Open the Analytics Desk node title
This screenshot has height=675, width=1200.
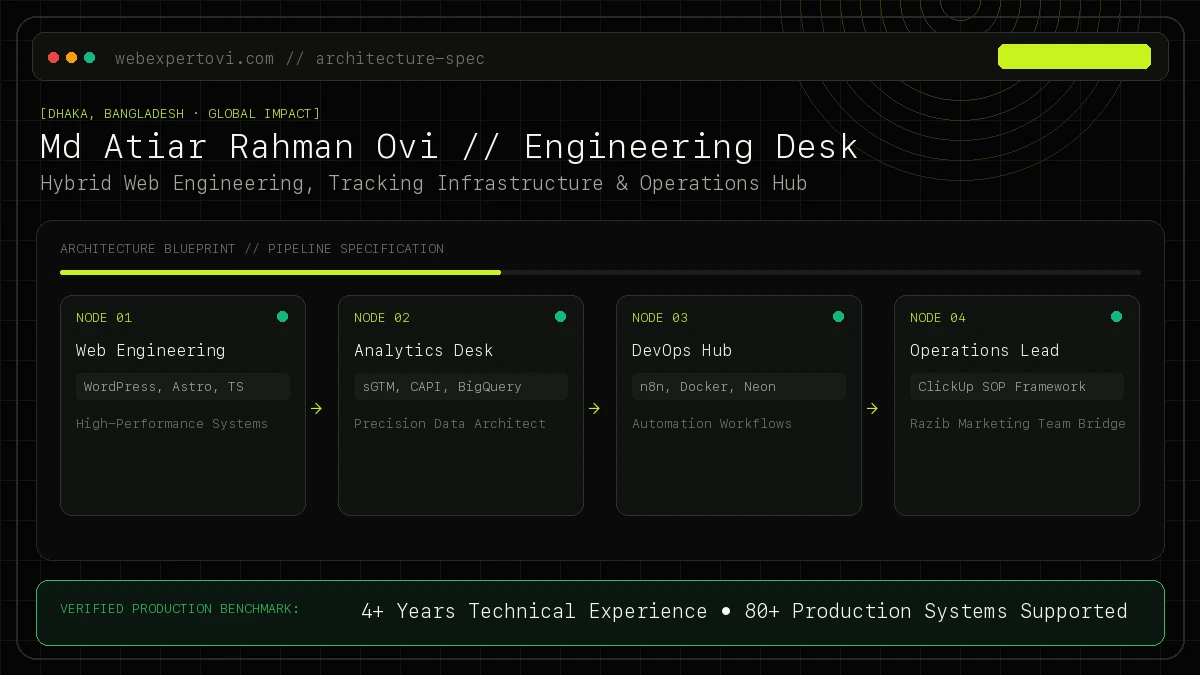[423, 351]
